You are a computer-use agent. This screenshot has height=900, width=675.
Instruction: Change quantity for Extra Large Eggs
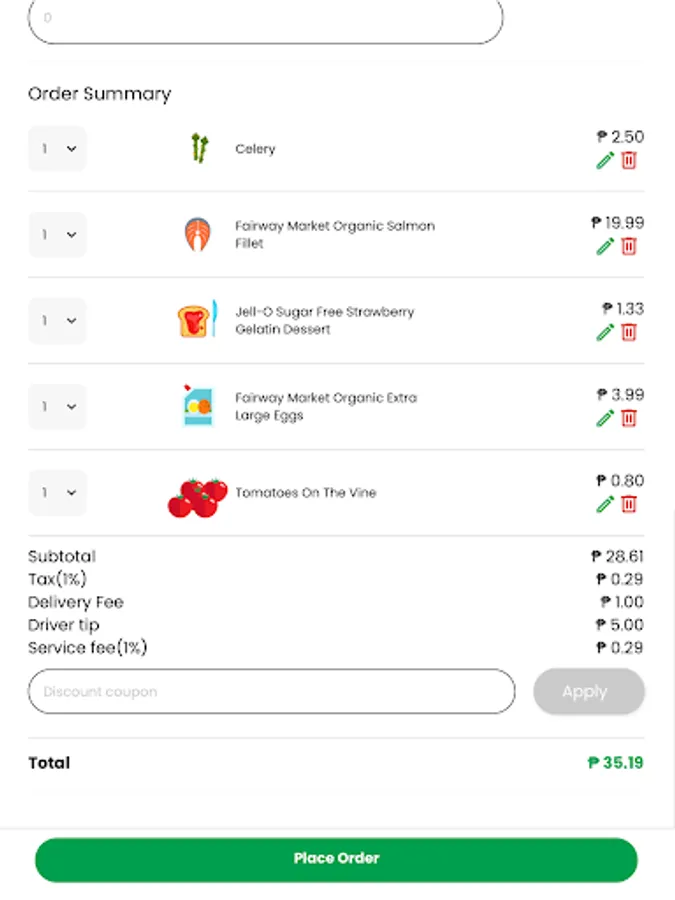(57, 407)
